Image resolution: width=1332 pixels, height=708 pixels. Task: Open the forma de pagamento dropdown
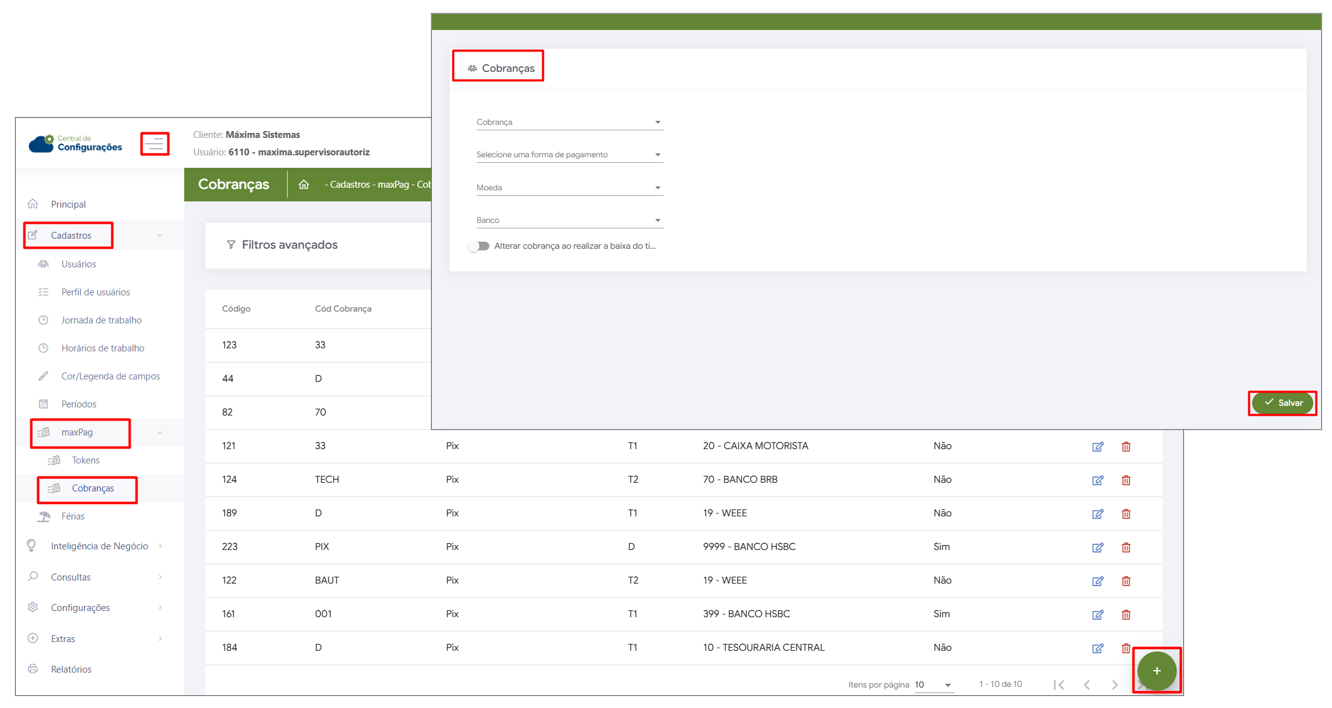pyautogui.click(x=568, y=155)
